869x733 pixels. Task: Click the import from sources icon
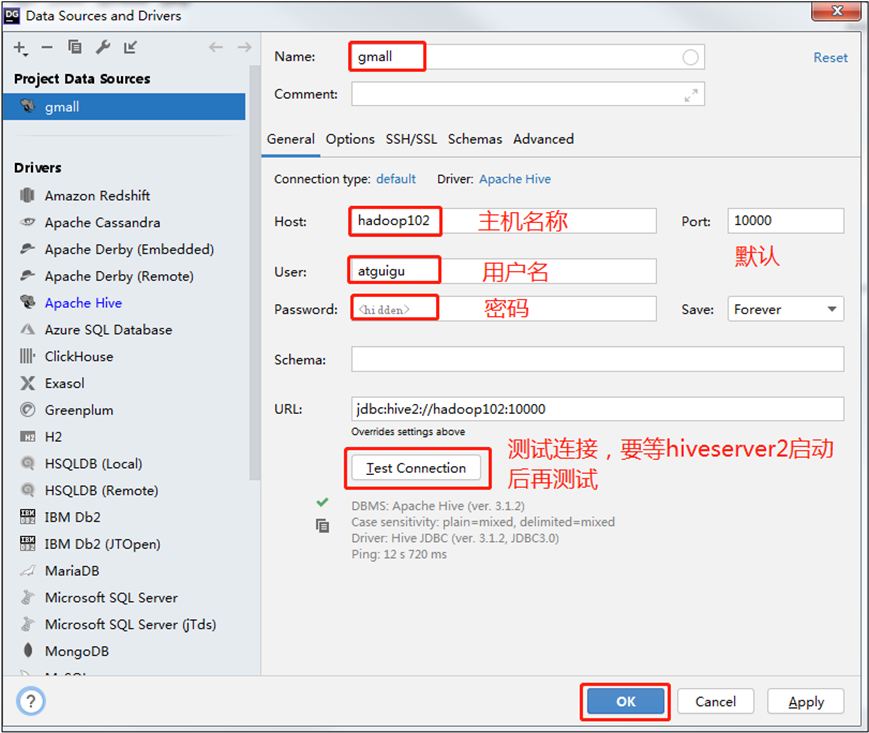131,48
